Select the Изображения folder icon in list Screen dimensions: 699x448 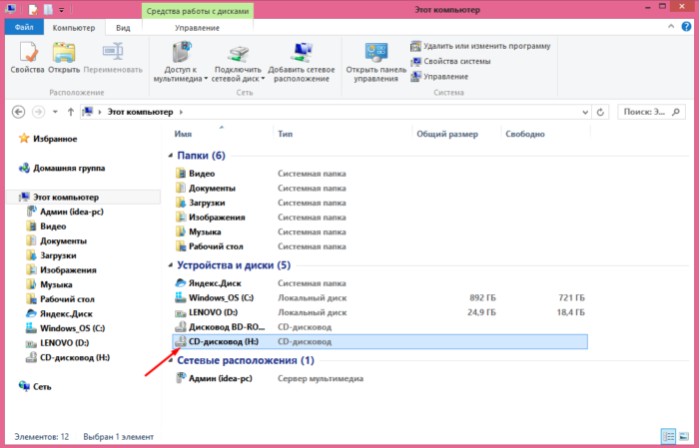(x=181, y=217)
